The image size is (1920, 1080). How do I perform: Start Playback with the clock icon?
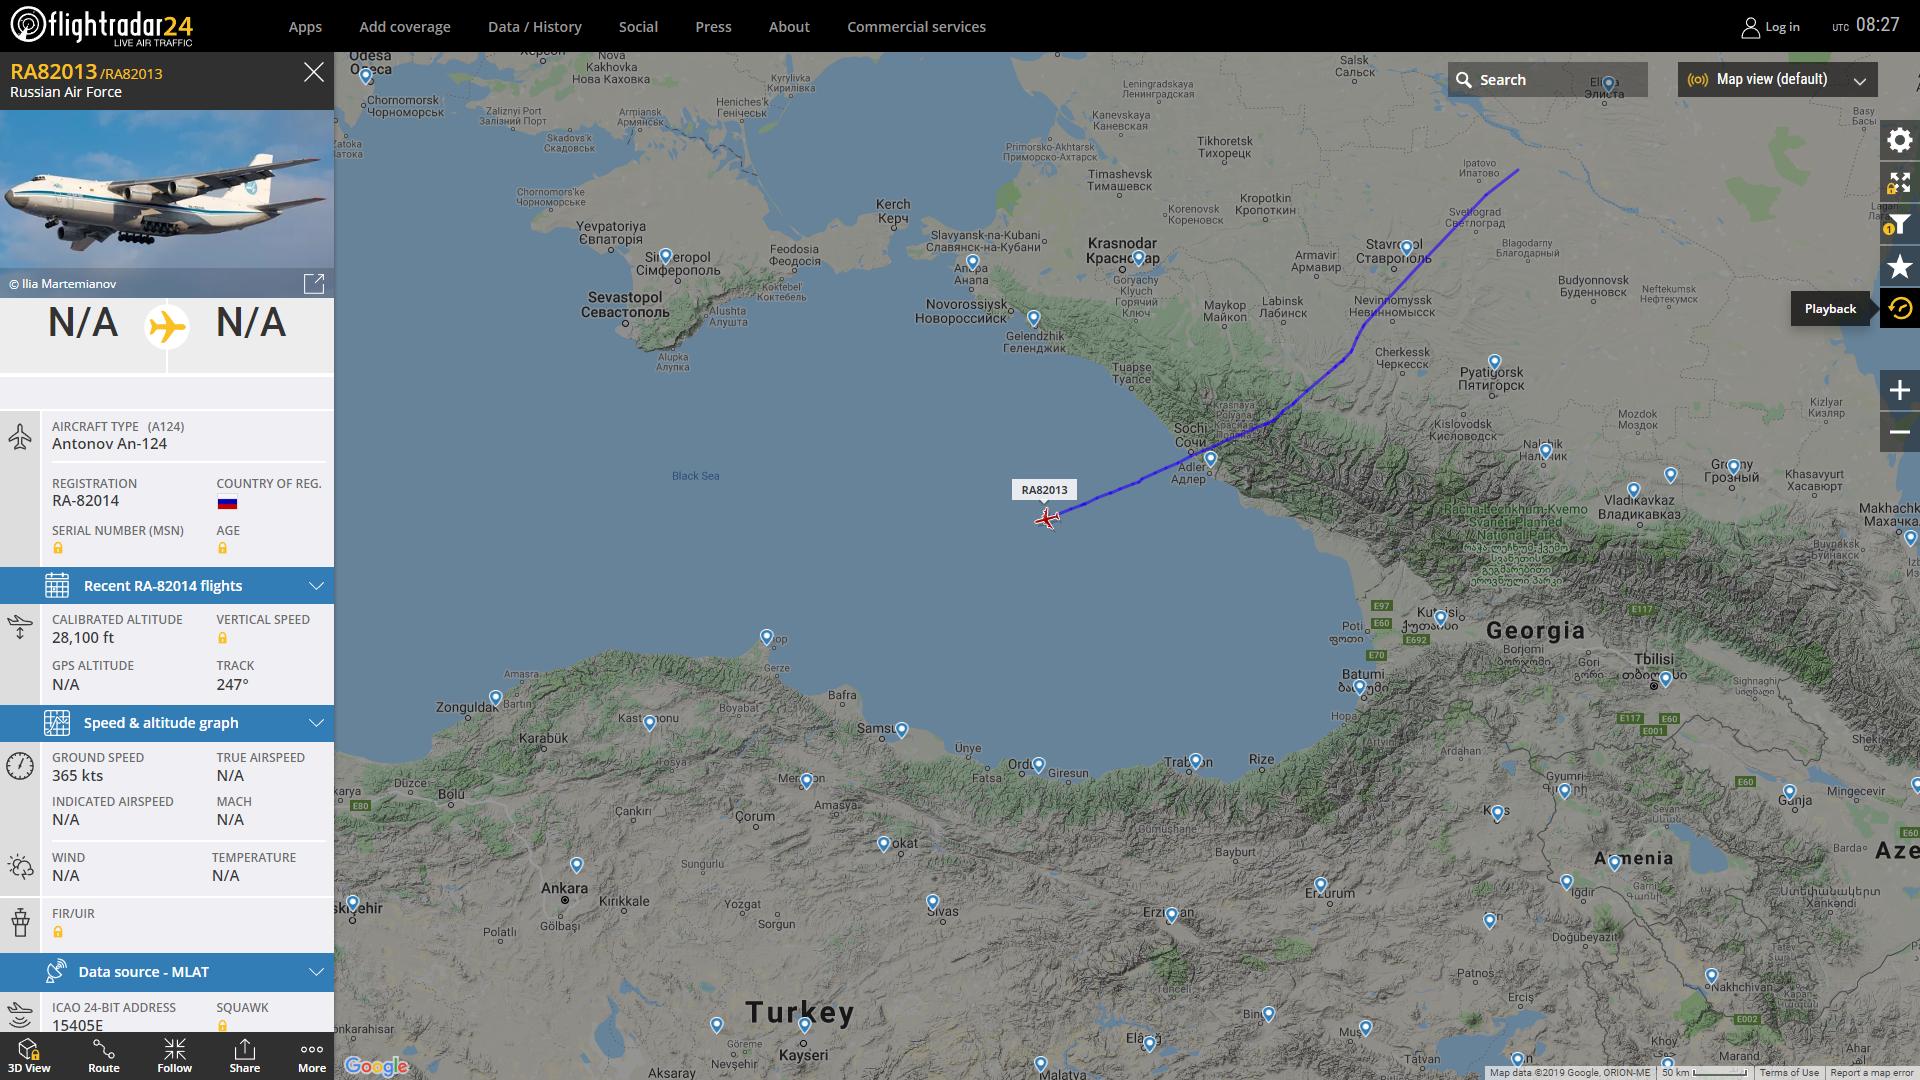[1899, 308]
